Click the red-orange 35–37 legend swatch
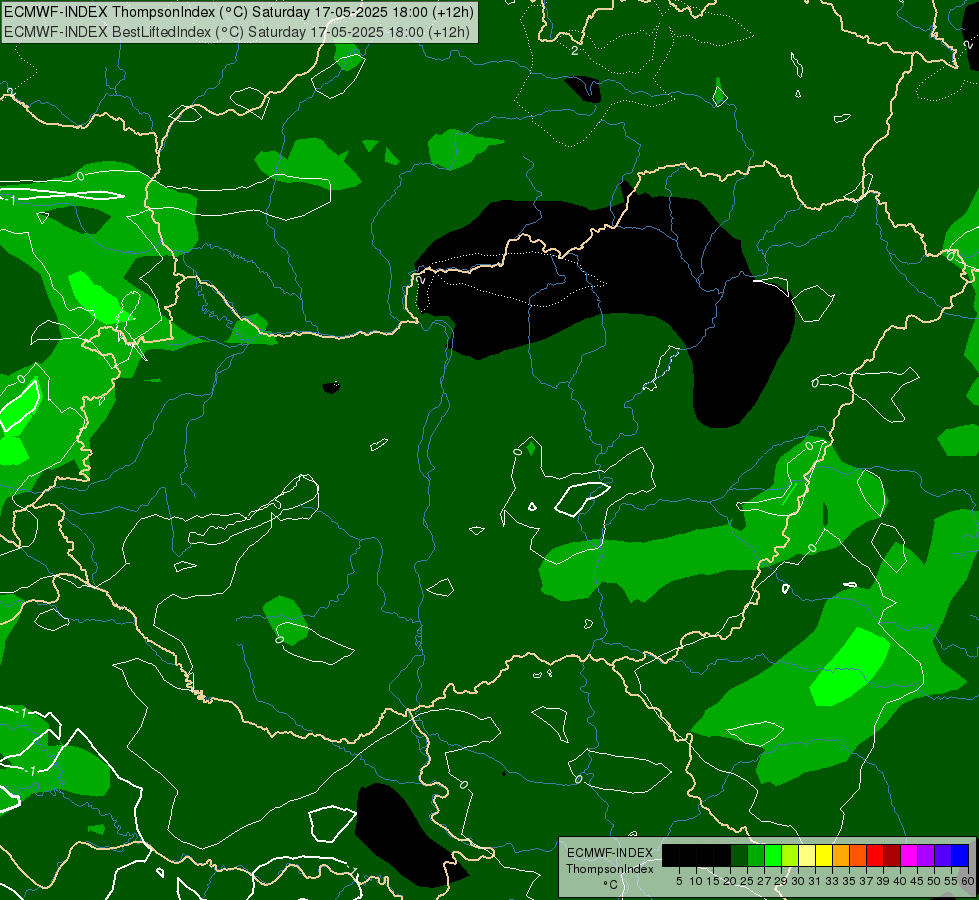 pyautogui.click(x=858, y=855)
